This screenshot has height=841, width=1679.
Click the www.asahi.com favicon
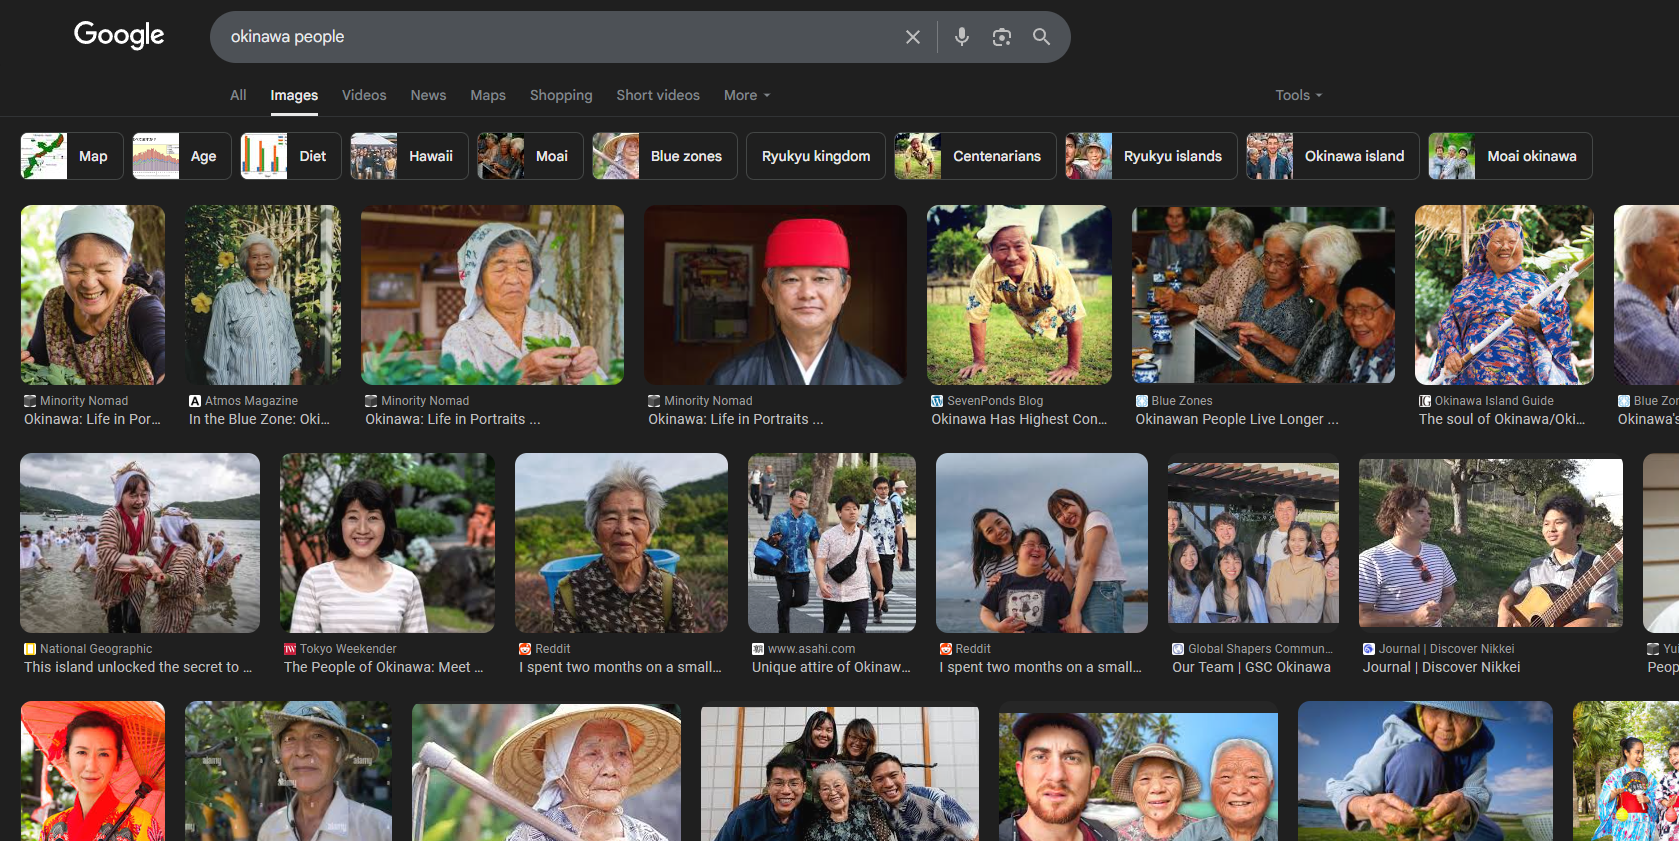point(758,649)
